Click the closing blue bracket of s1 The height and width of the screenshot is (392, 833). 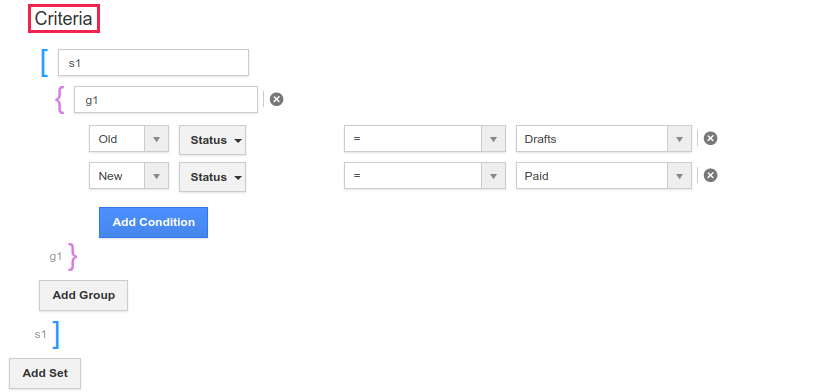(x=56, y=335)
